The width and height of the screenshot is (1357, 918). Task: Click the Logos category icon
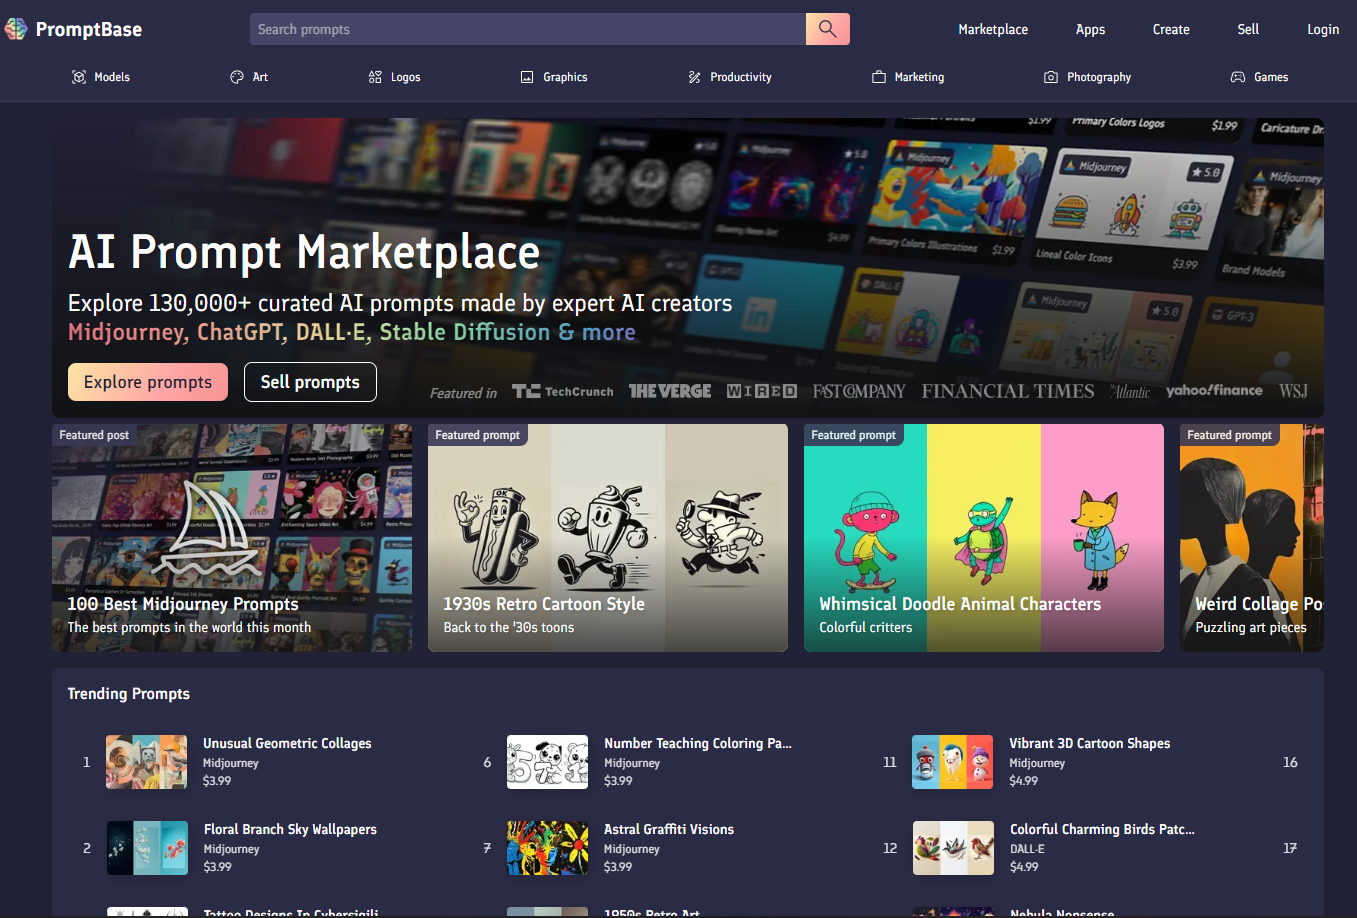375,77
